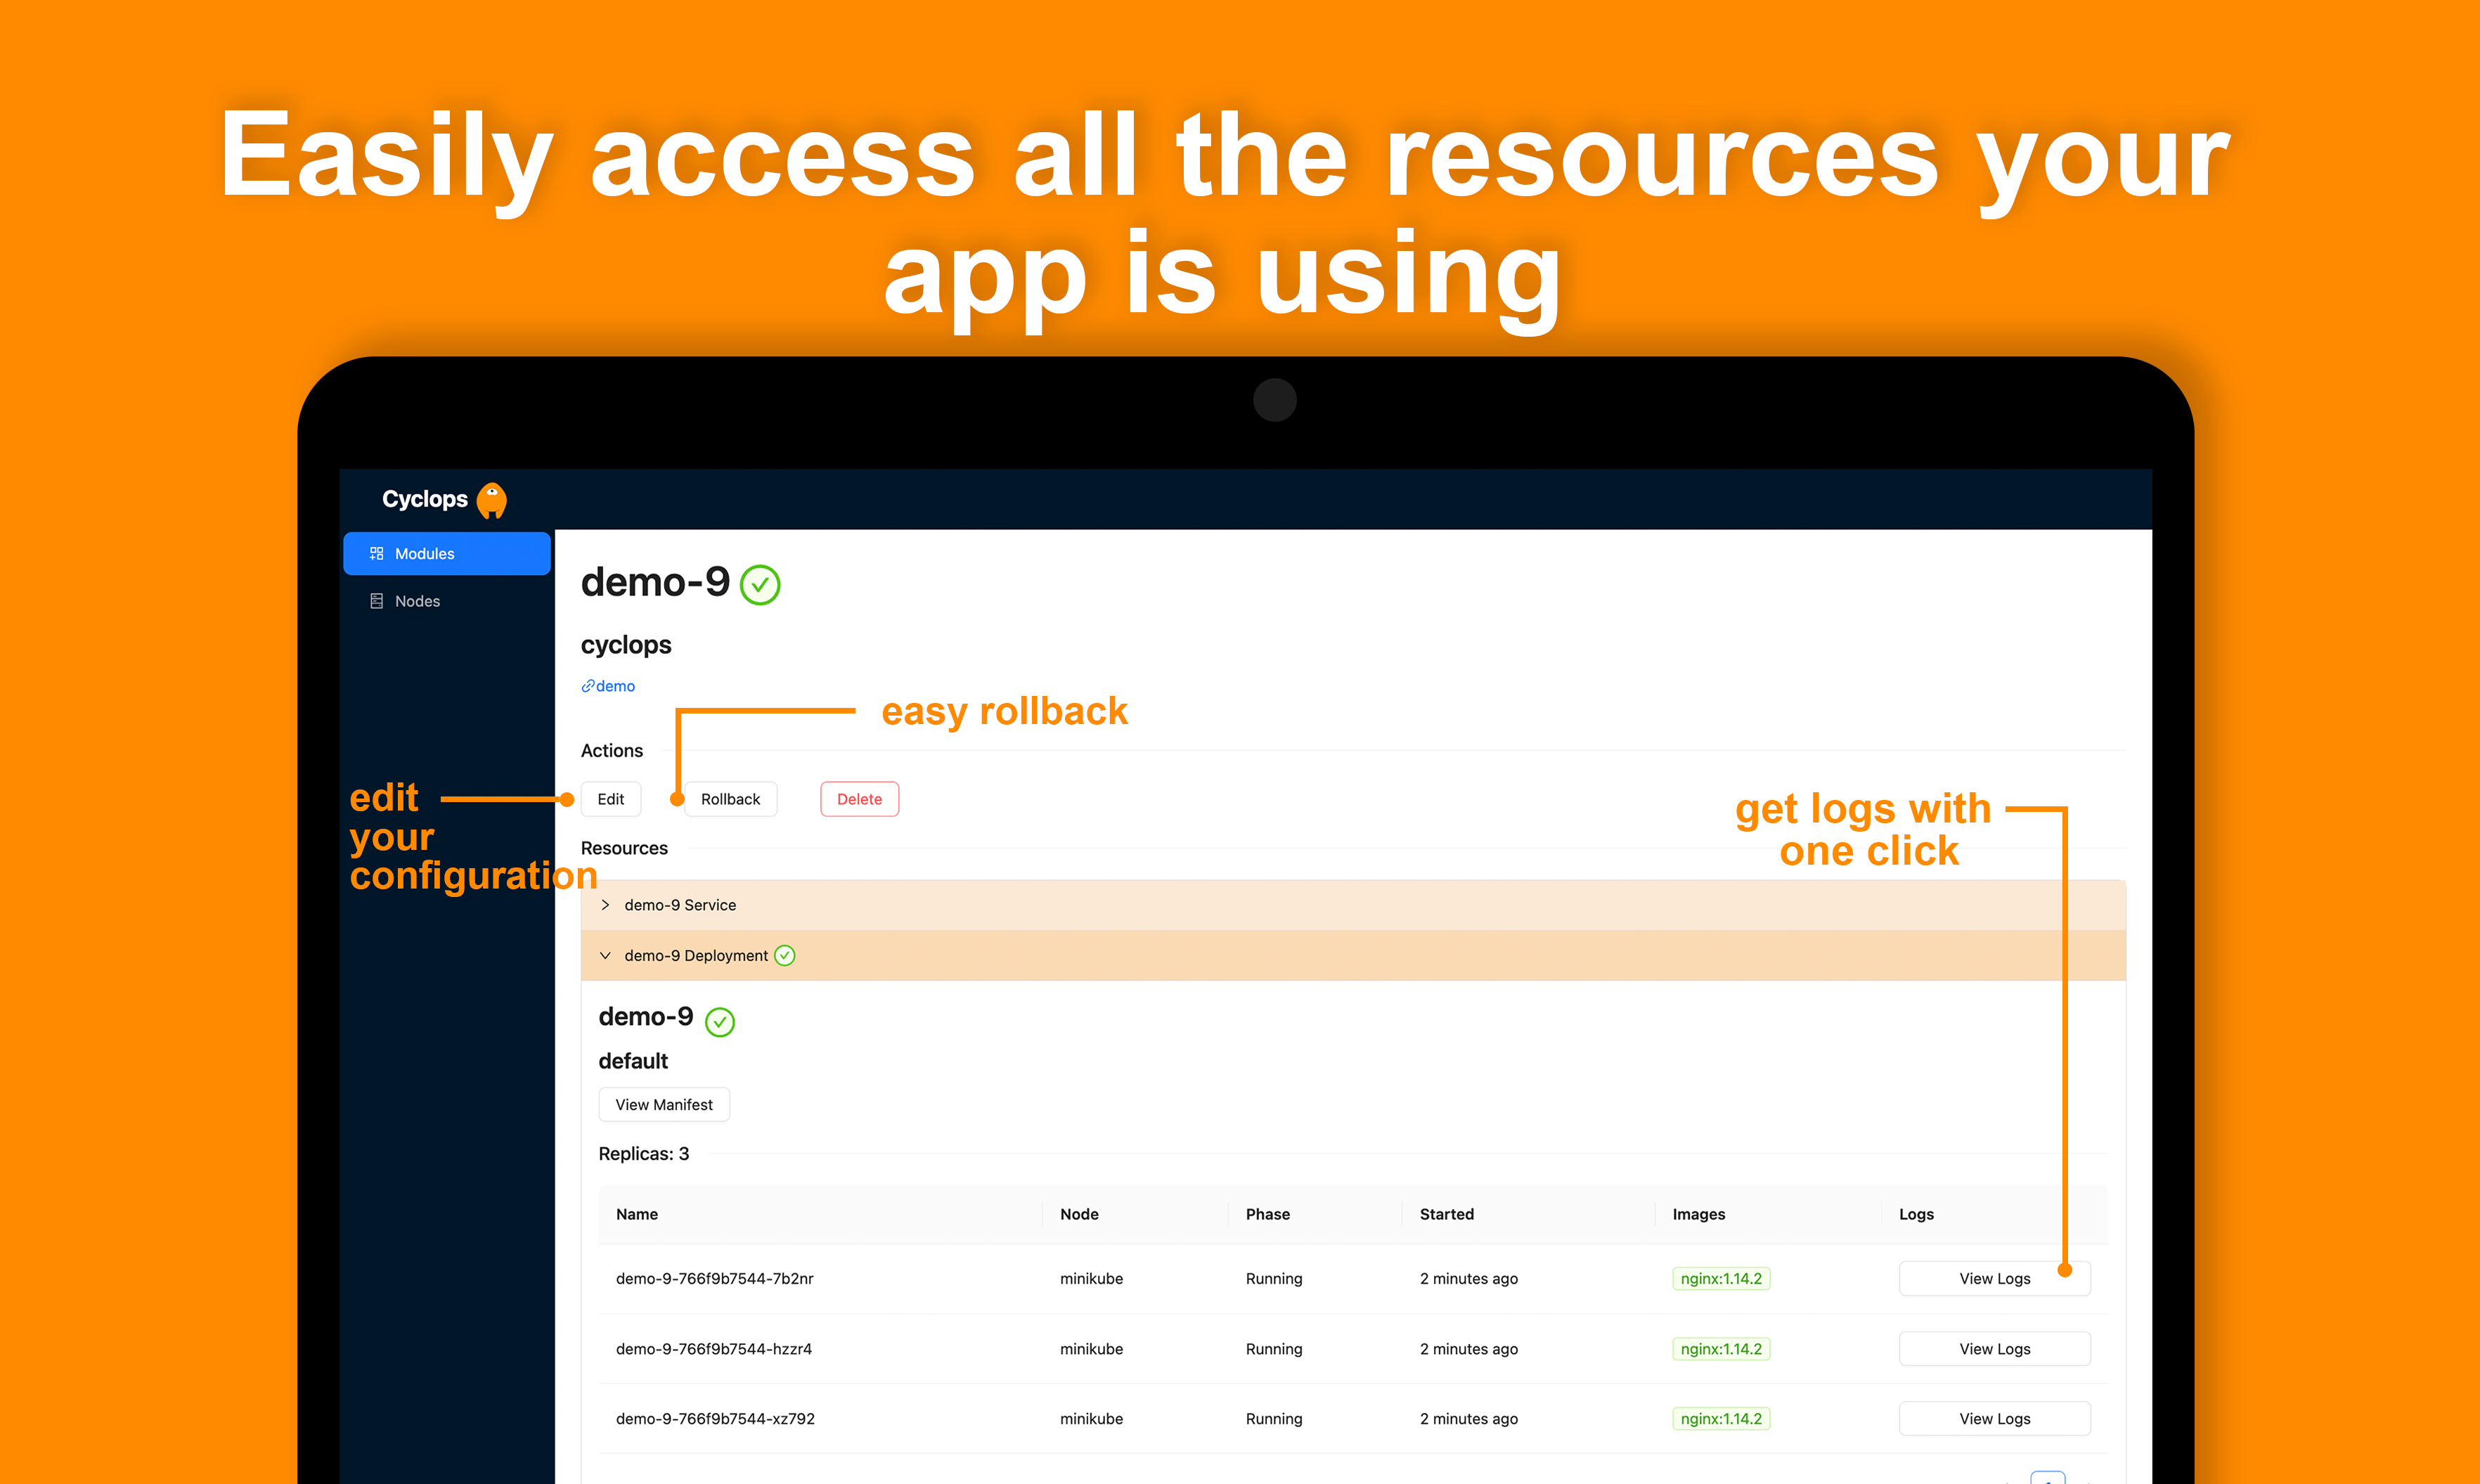Click the demo-9 Service panel header
This screenshot has height=1484, width=2480.
tap(1353, 905)
